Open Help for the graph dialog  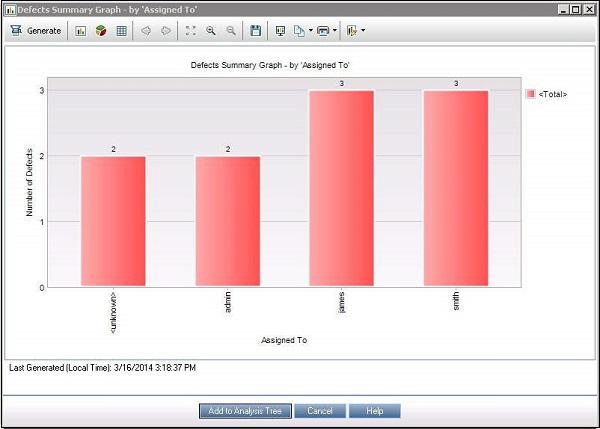click(375, 411)
